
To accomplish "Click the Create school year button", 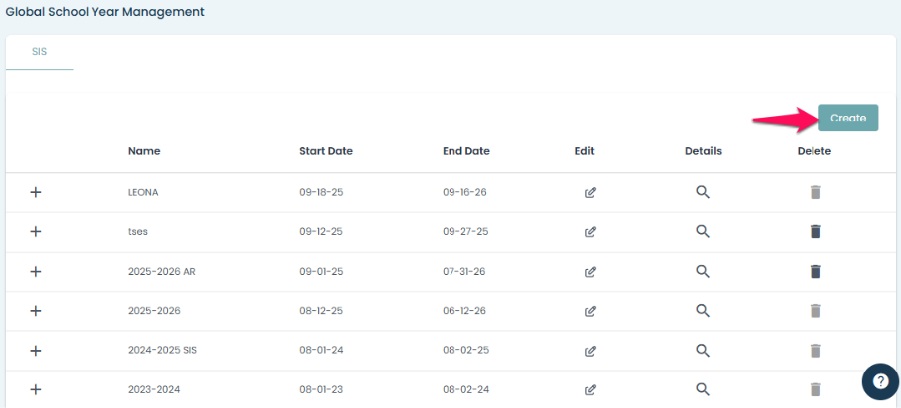I will click(847, 118).
